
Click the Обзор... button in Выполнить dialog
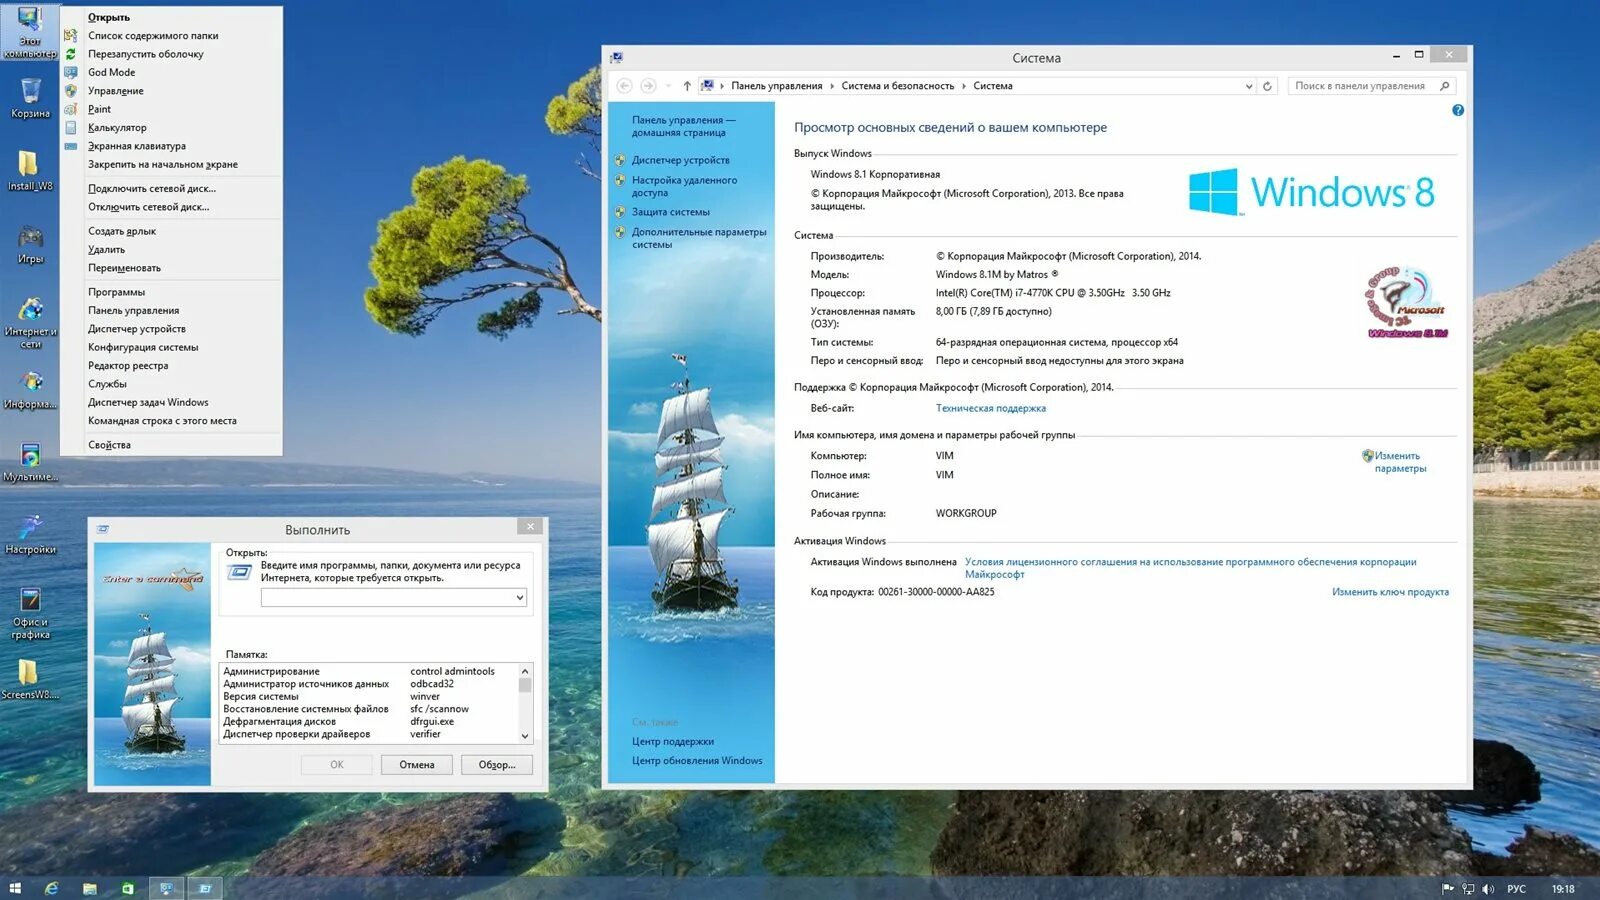coord(497,765)
